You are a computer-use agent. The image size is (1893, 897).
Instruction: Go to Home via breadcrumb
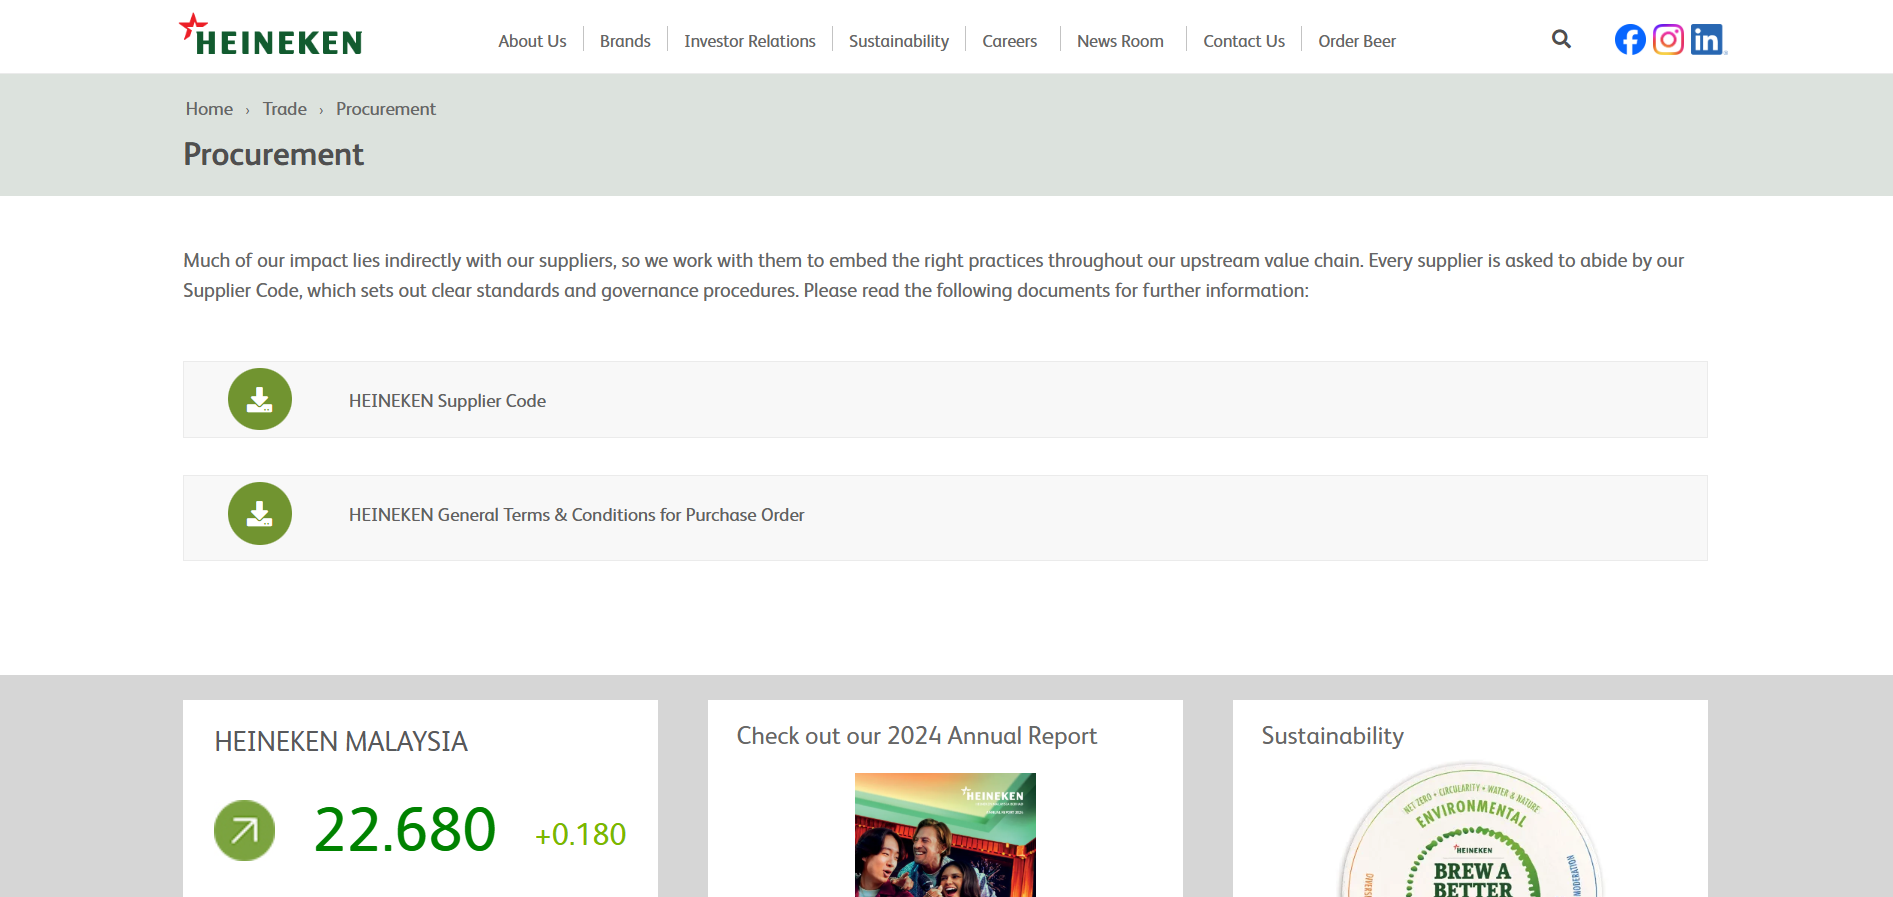point(209,109)
